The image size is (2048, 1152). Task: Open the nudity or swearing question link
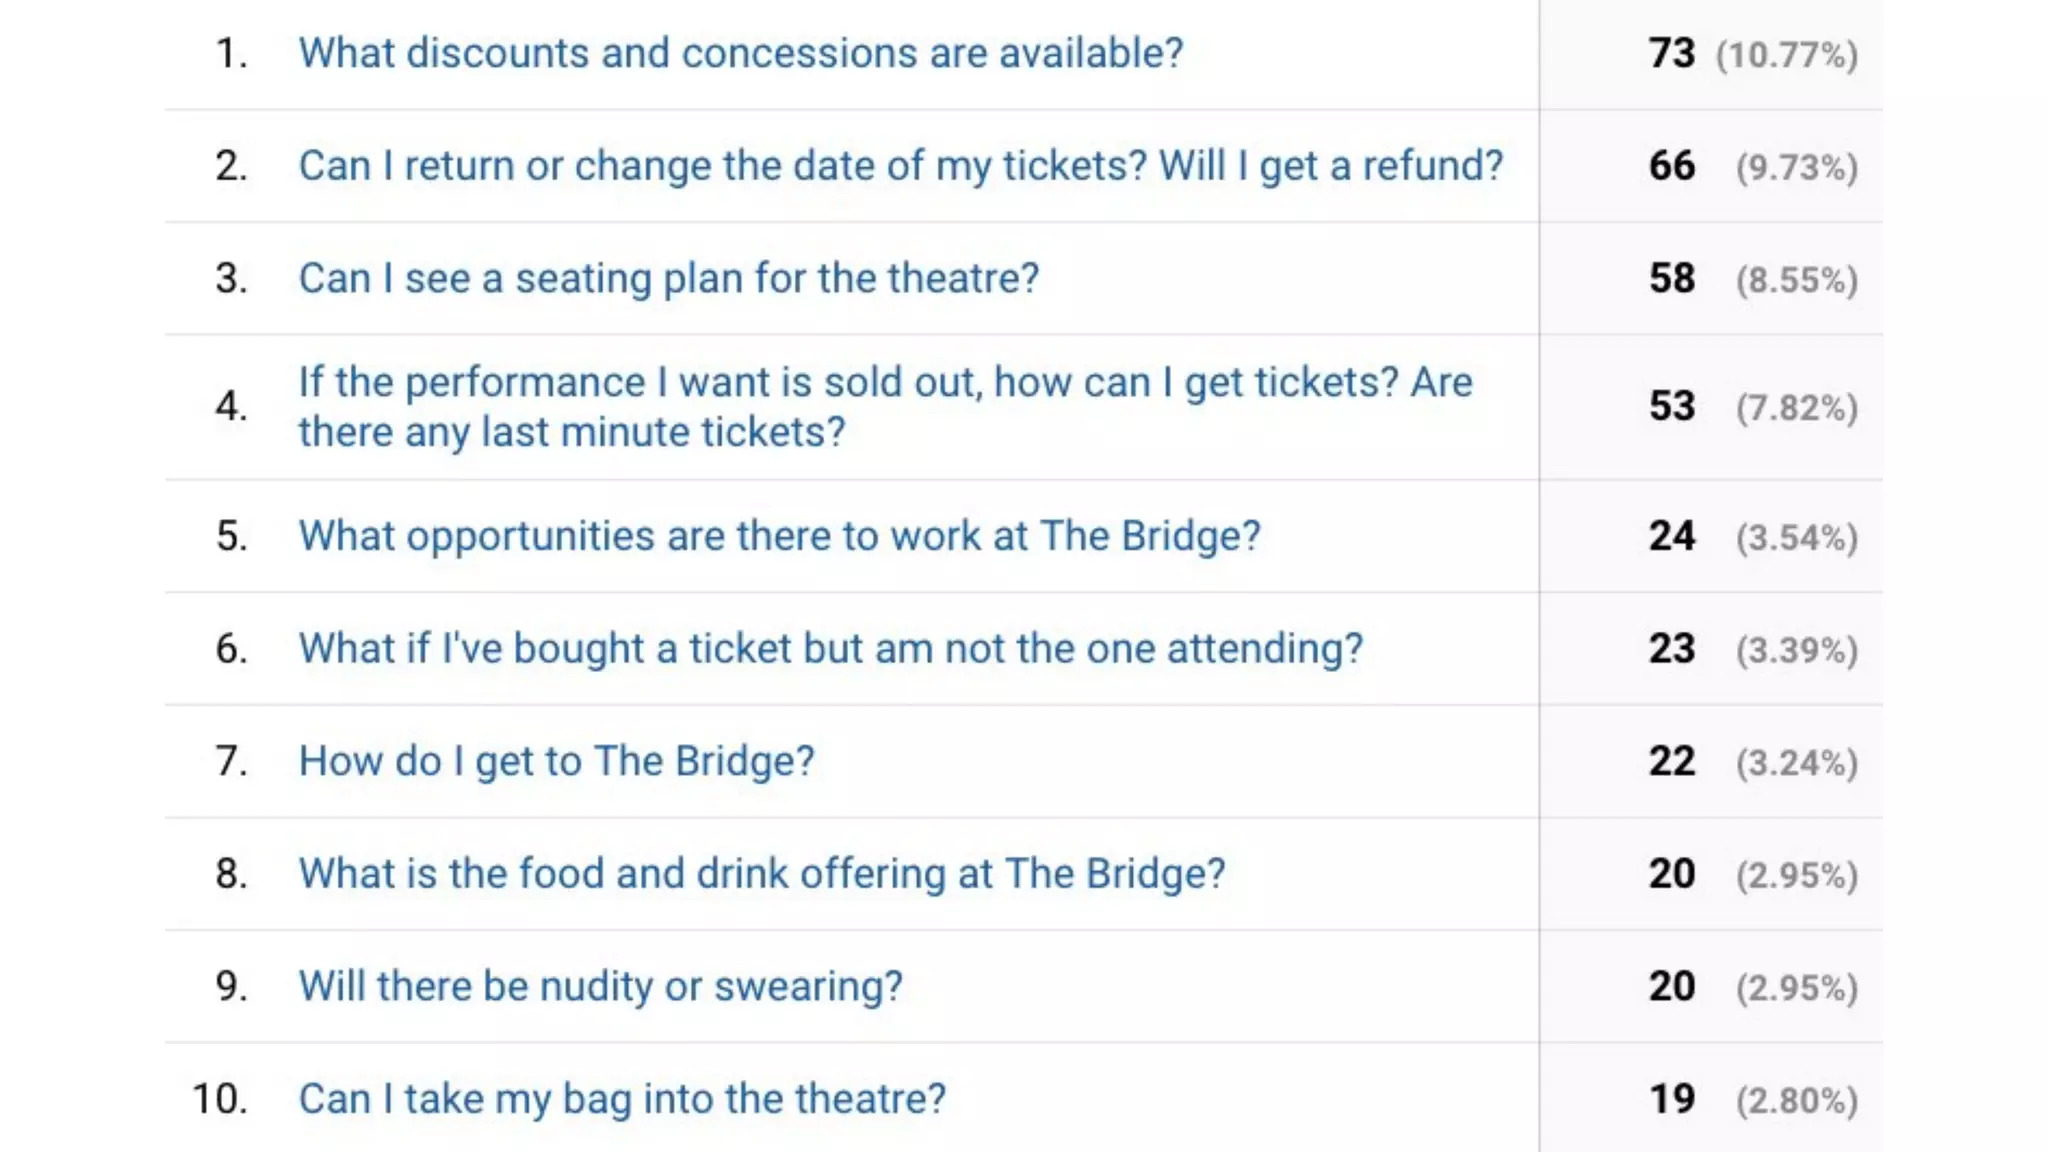600,986
